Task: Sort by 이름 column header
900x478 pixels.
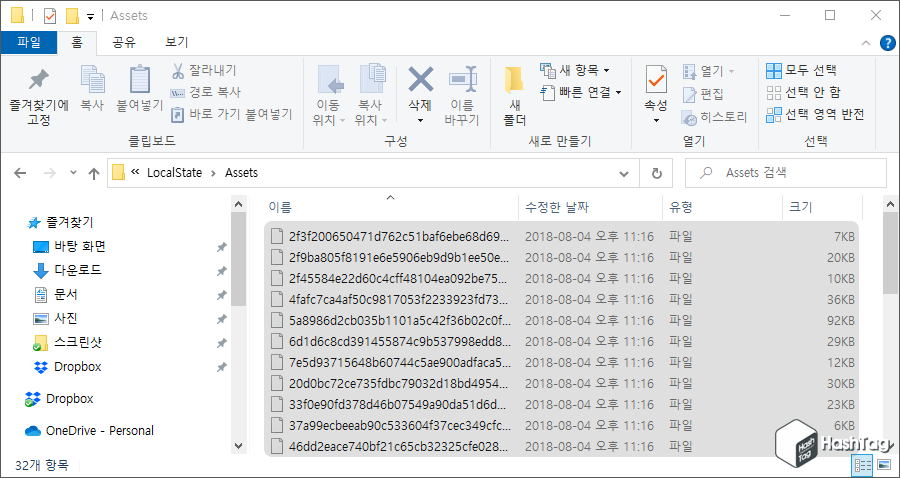Action: 390,207
